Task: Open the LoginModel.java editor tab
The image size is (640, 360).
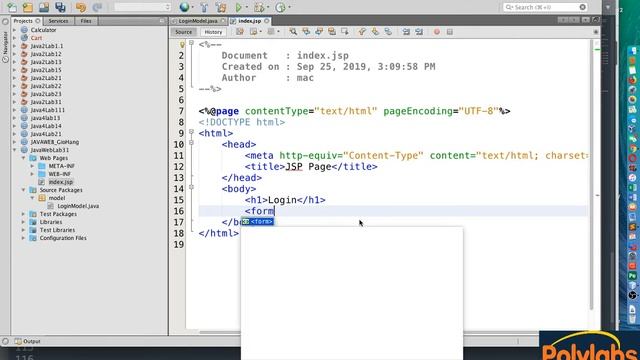Action: 198,21
